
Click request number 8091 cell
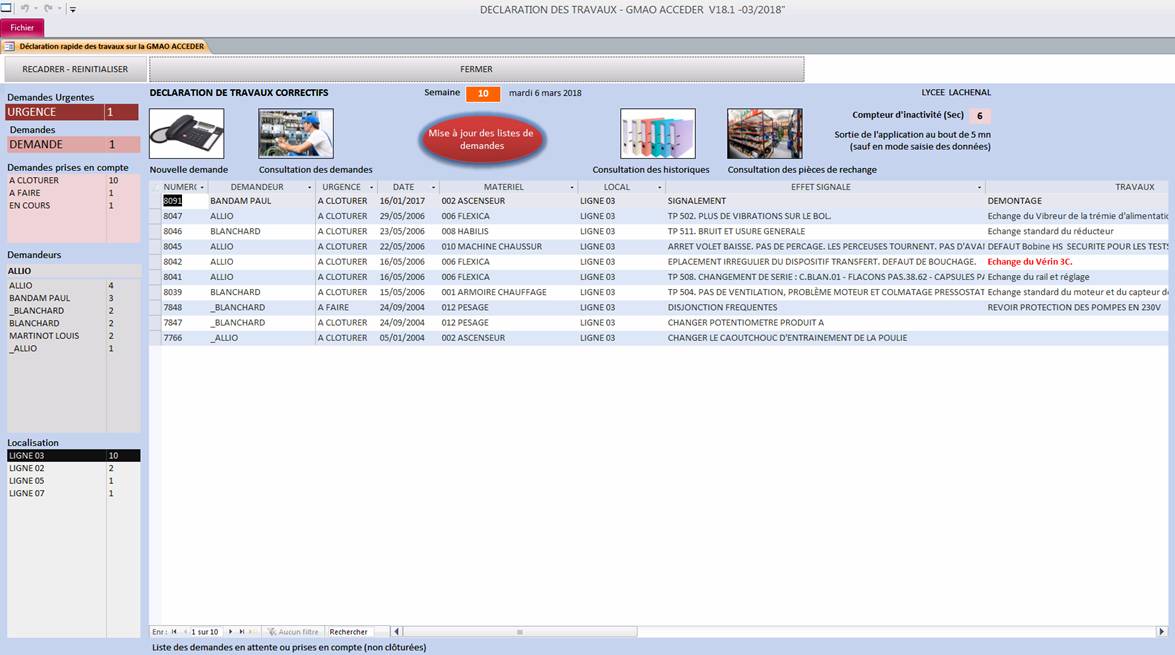pos(184,201)
